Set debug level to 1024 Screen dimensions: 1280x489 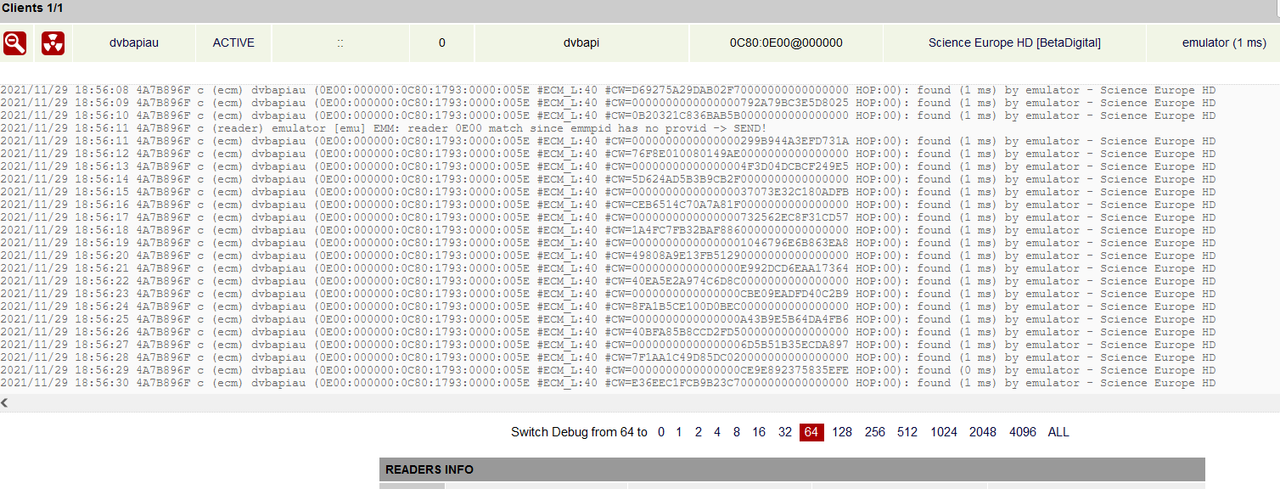[944, 432]
